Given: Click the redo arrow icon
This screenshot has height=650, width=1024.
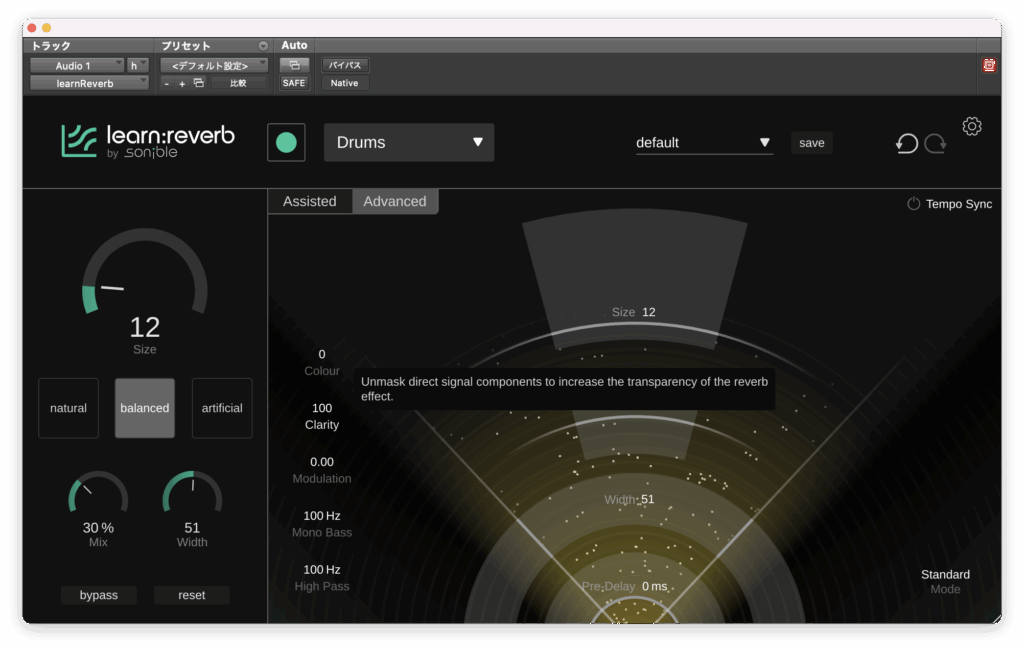Looking at the screenshot, I should [935, 143].
